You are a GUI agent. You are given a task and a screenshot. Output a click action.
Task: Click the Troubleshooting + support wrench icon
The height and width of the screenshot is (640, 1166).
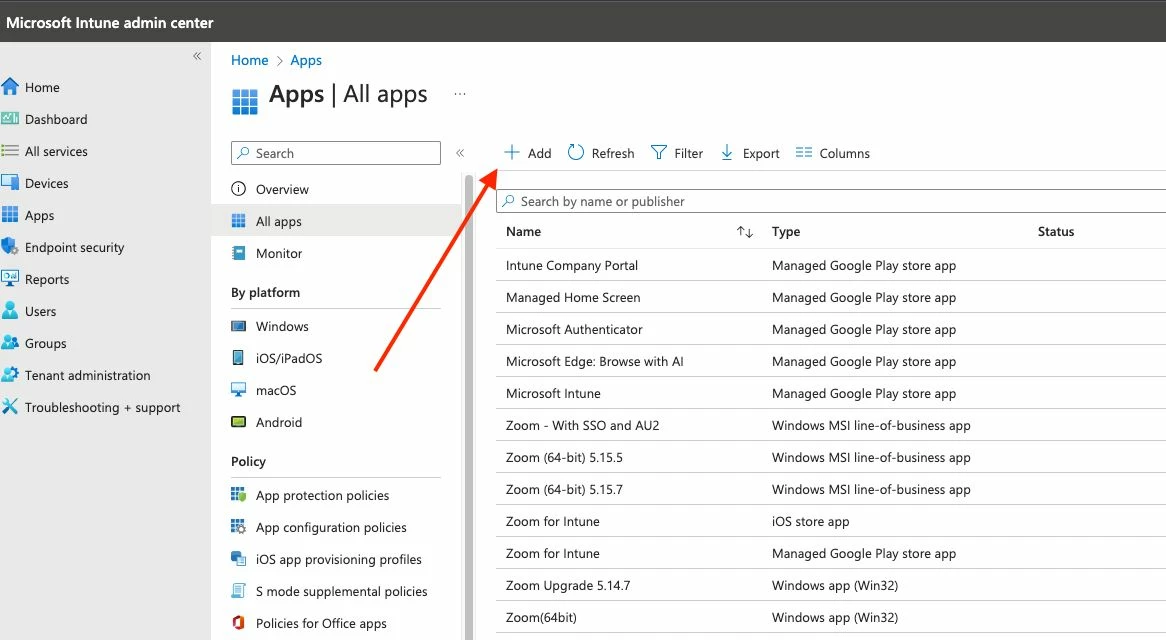point(10,407)
